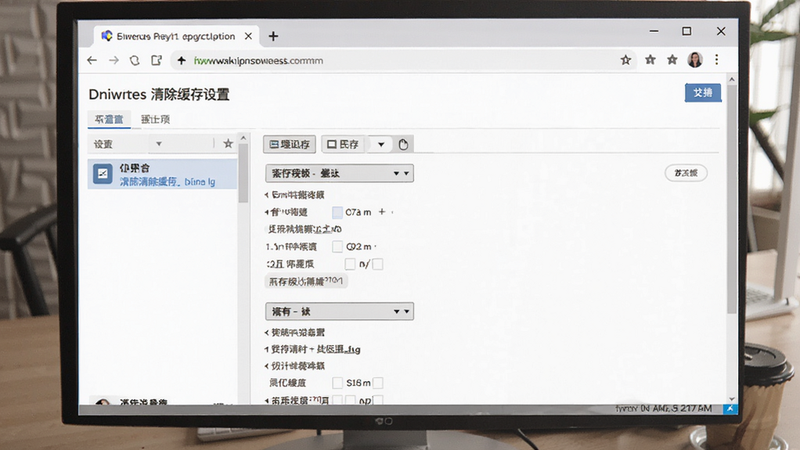Switch to the second page tab
The width and height of the screenshot is (800, 450).
[155, 119]
